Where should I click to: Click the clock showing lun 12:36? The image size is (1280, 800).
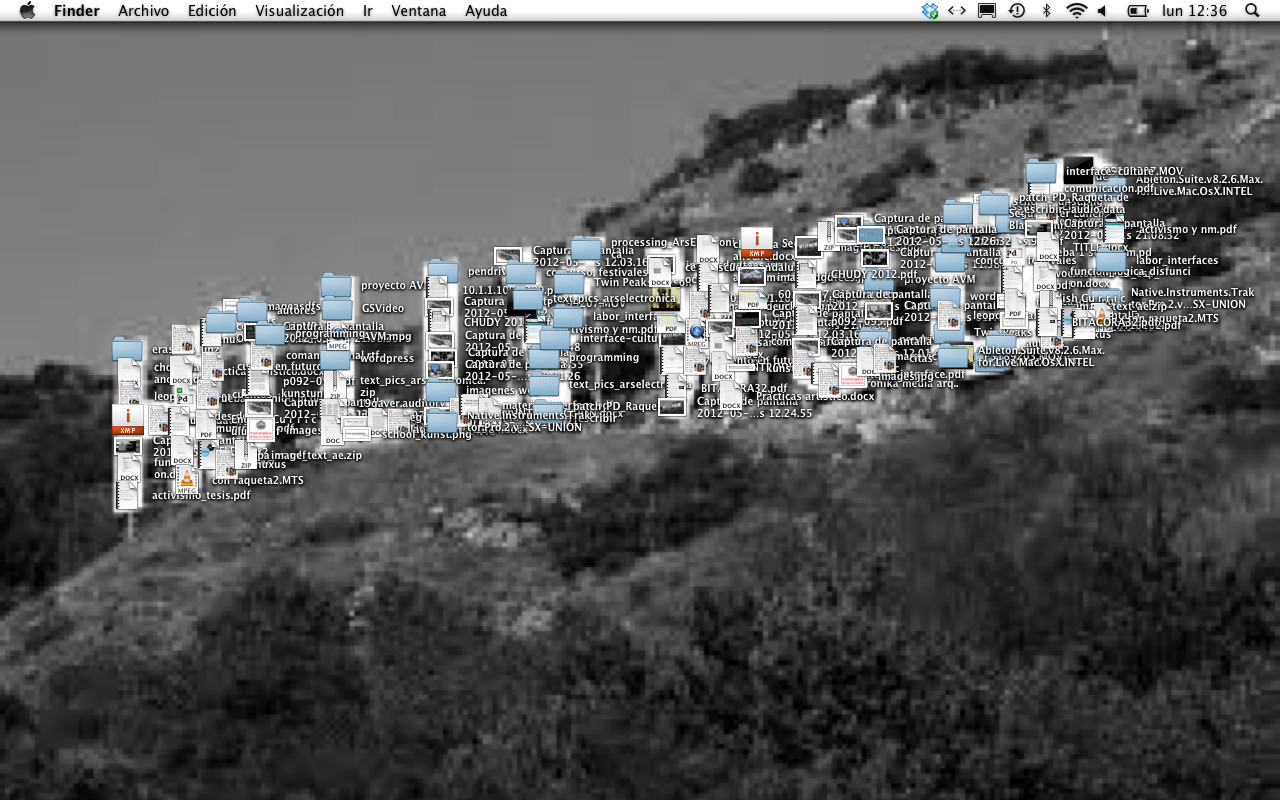pos(1194,11)
